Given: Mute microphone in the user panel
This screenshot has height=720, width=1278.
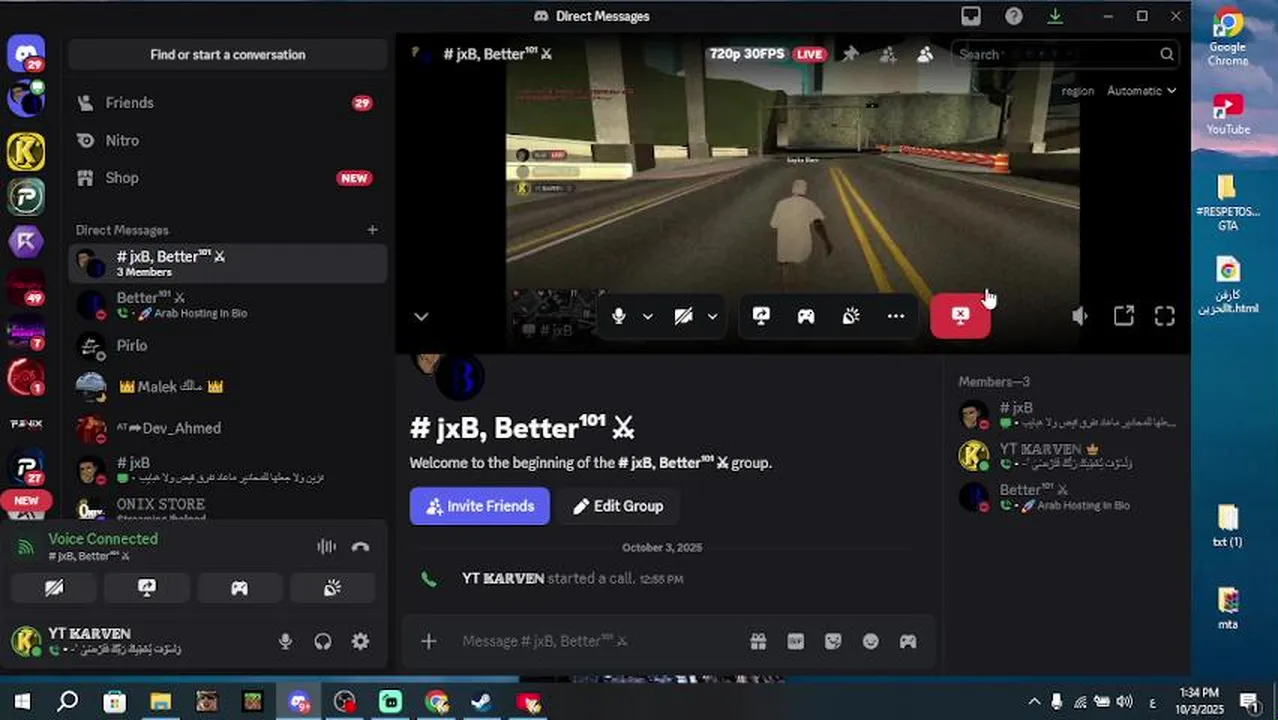Looking at the screenshot, I should 285,642.
